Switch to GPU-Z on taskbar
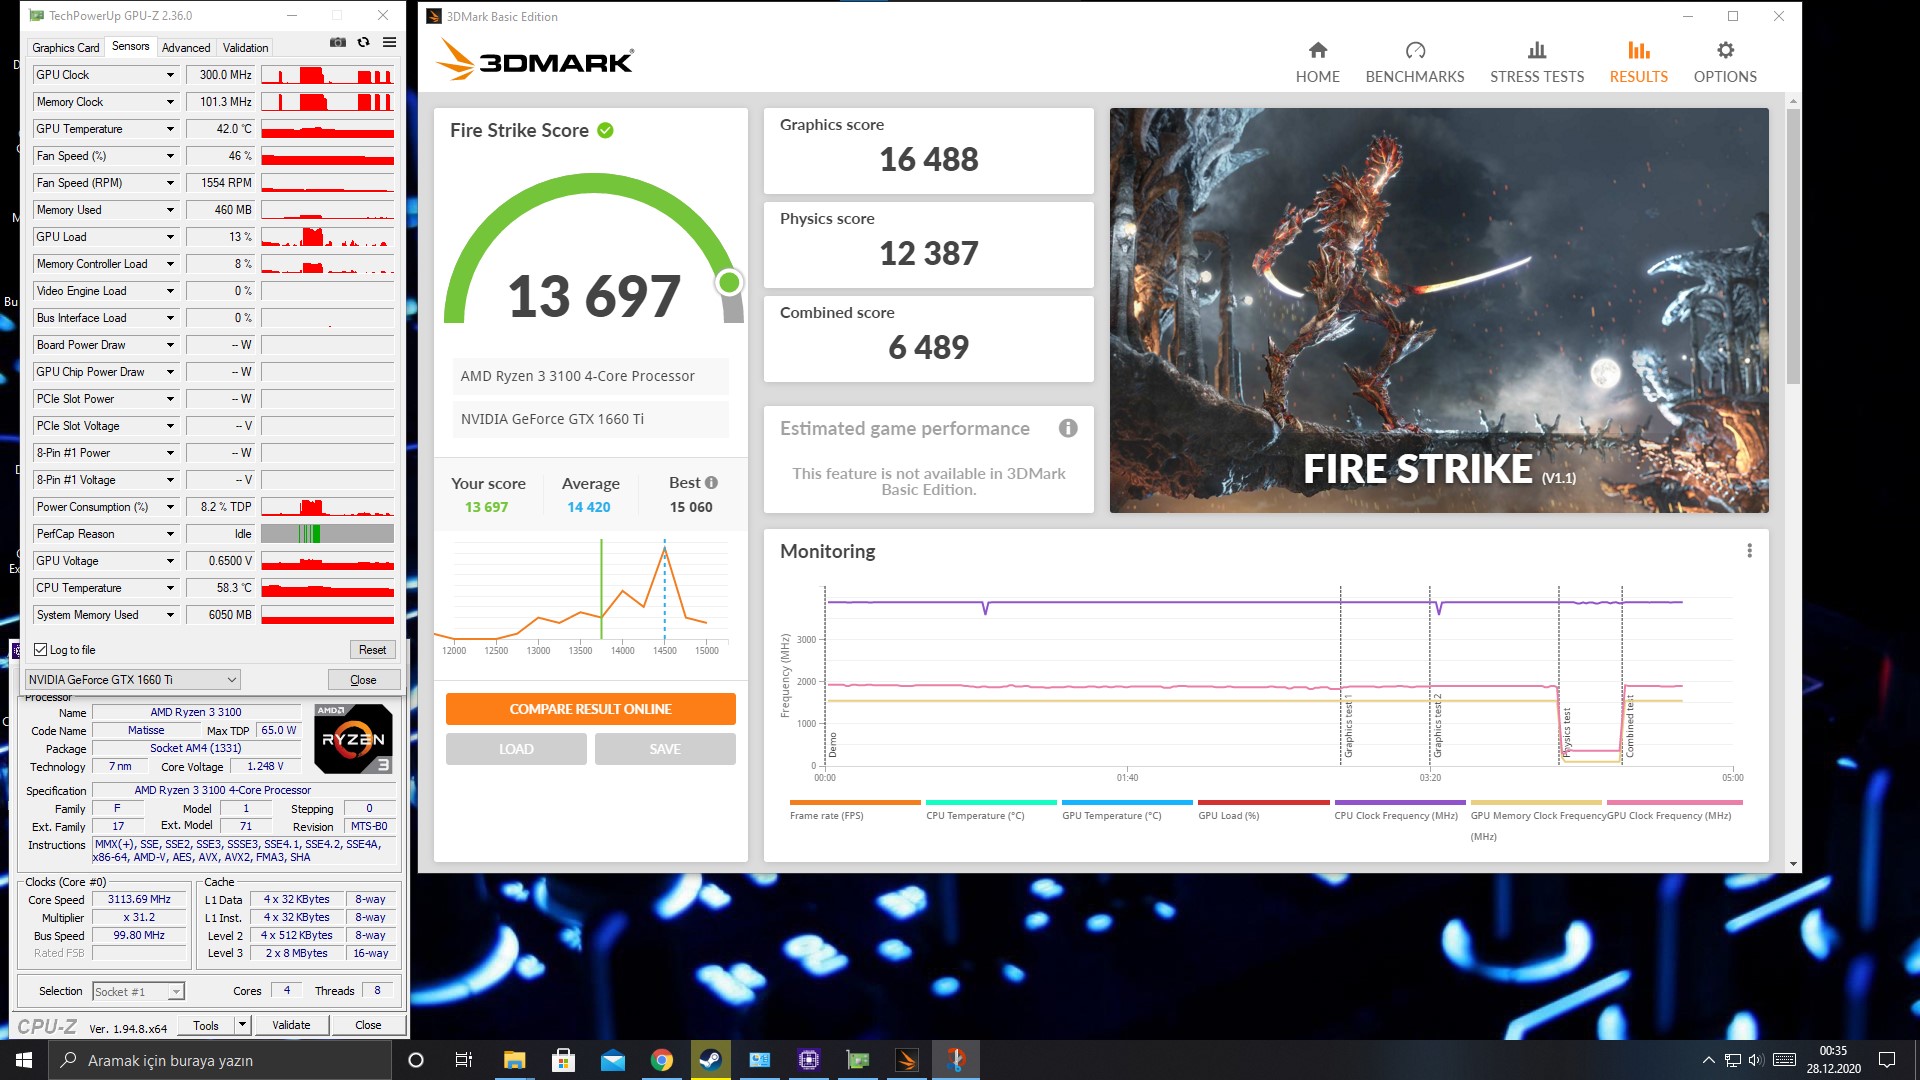 tap(857, 1060)
